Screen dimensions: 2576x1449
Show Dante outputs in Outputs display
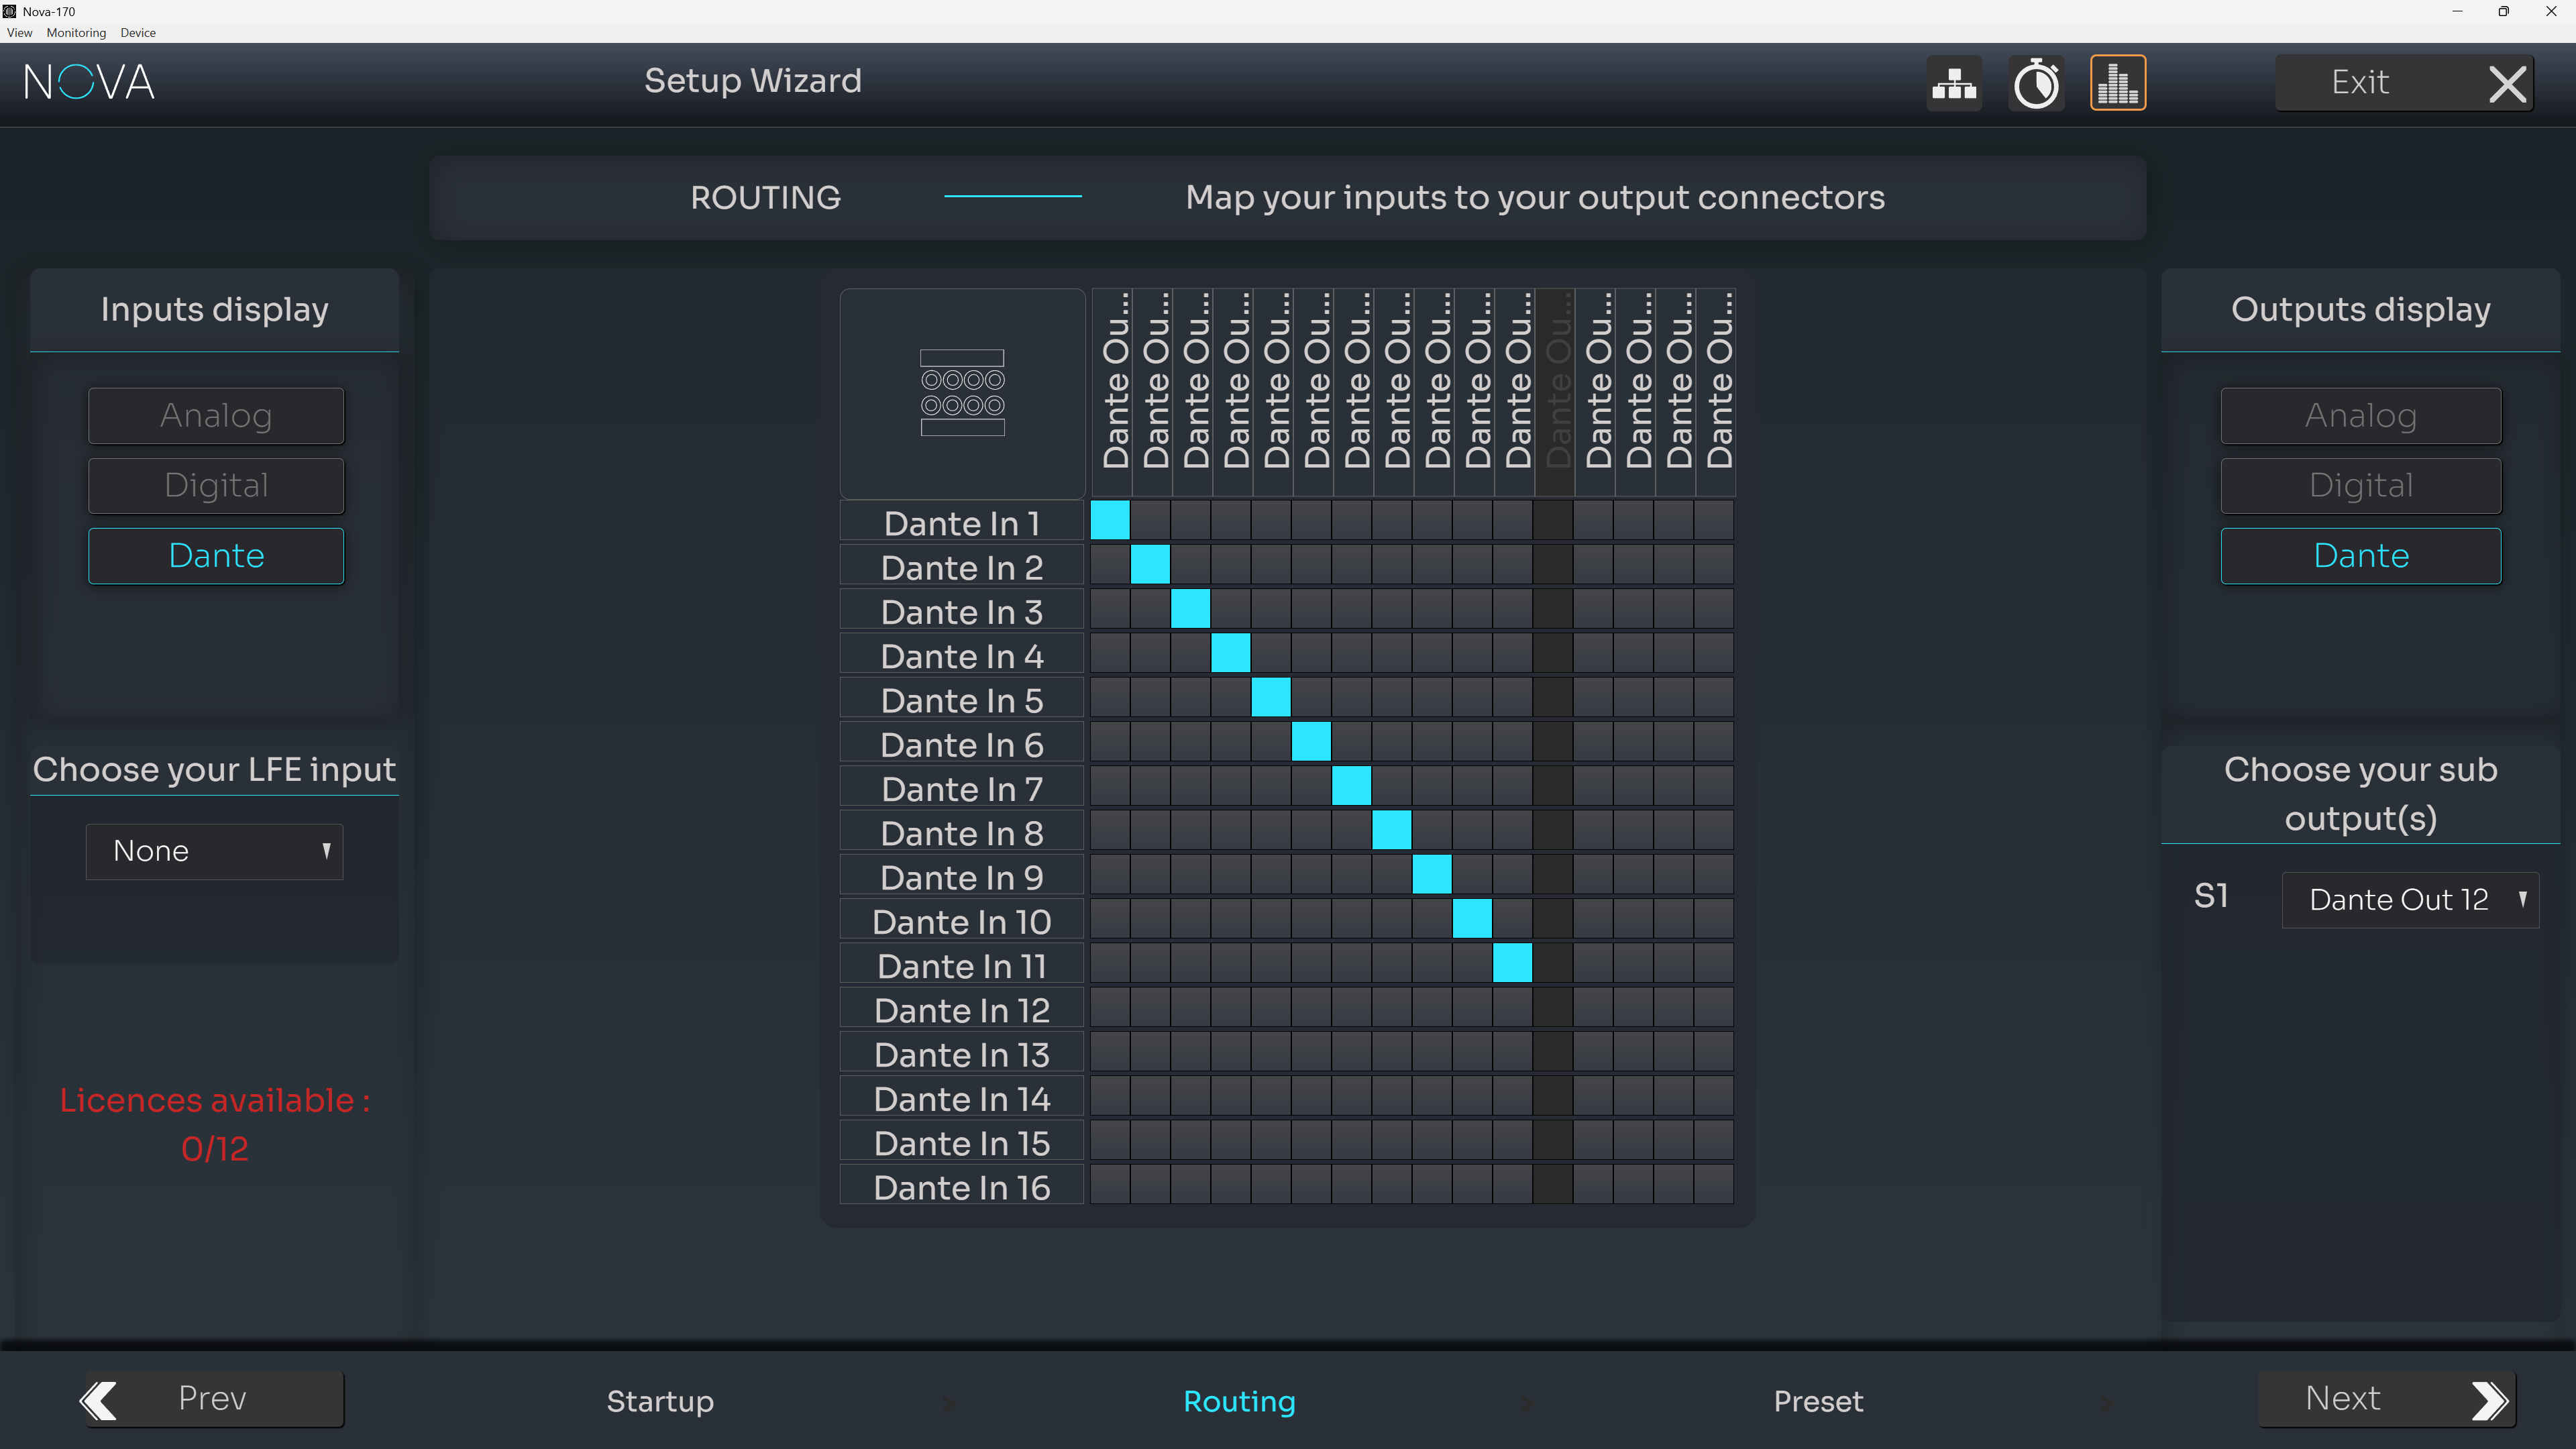(x=2360, y=556)
